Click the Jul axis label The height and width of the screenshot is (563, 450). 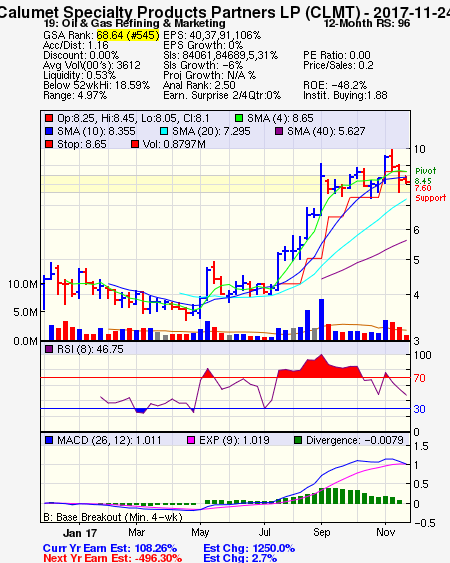coord(264,532)
